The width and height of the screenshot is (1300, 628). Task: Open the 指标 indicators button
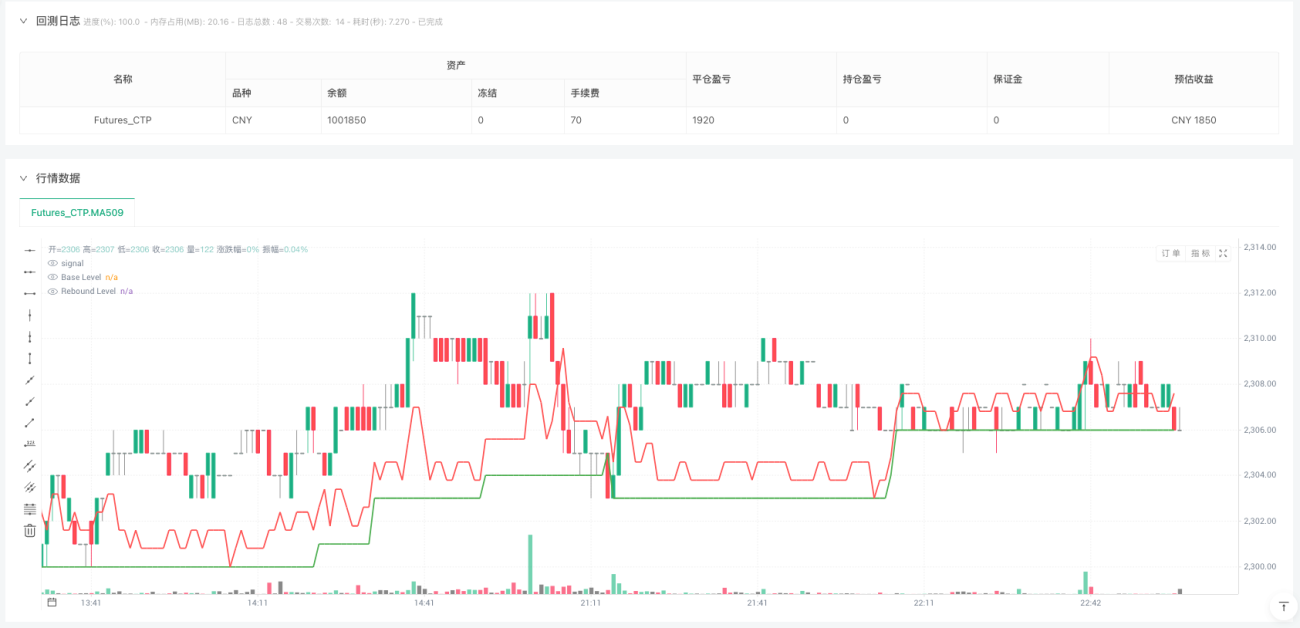[x=1199, y=254]
